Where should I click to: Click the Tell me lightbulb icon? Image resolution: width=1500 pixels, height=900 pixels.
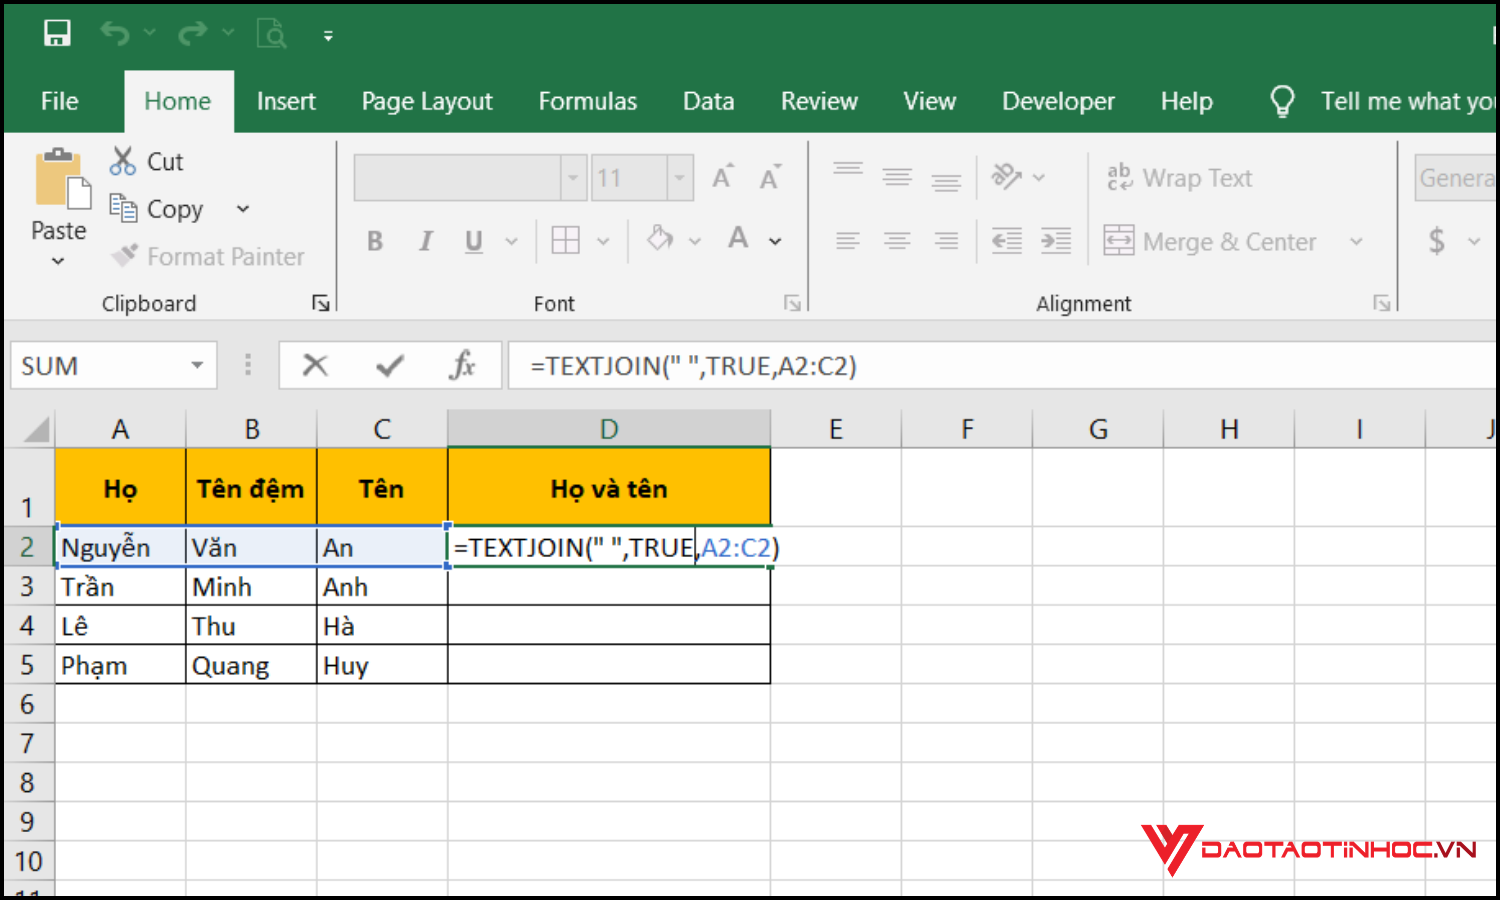(1281, 101)
